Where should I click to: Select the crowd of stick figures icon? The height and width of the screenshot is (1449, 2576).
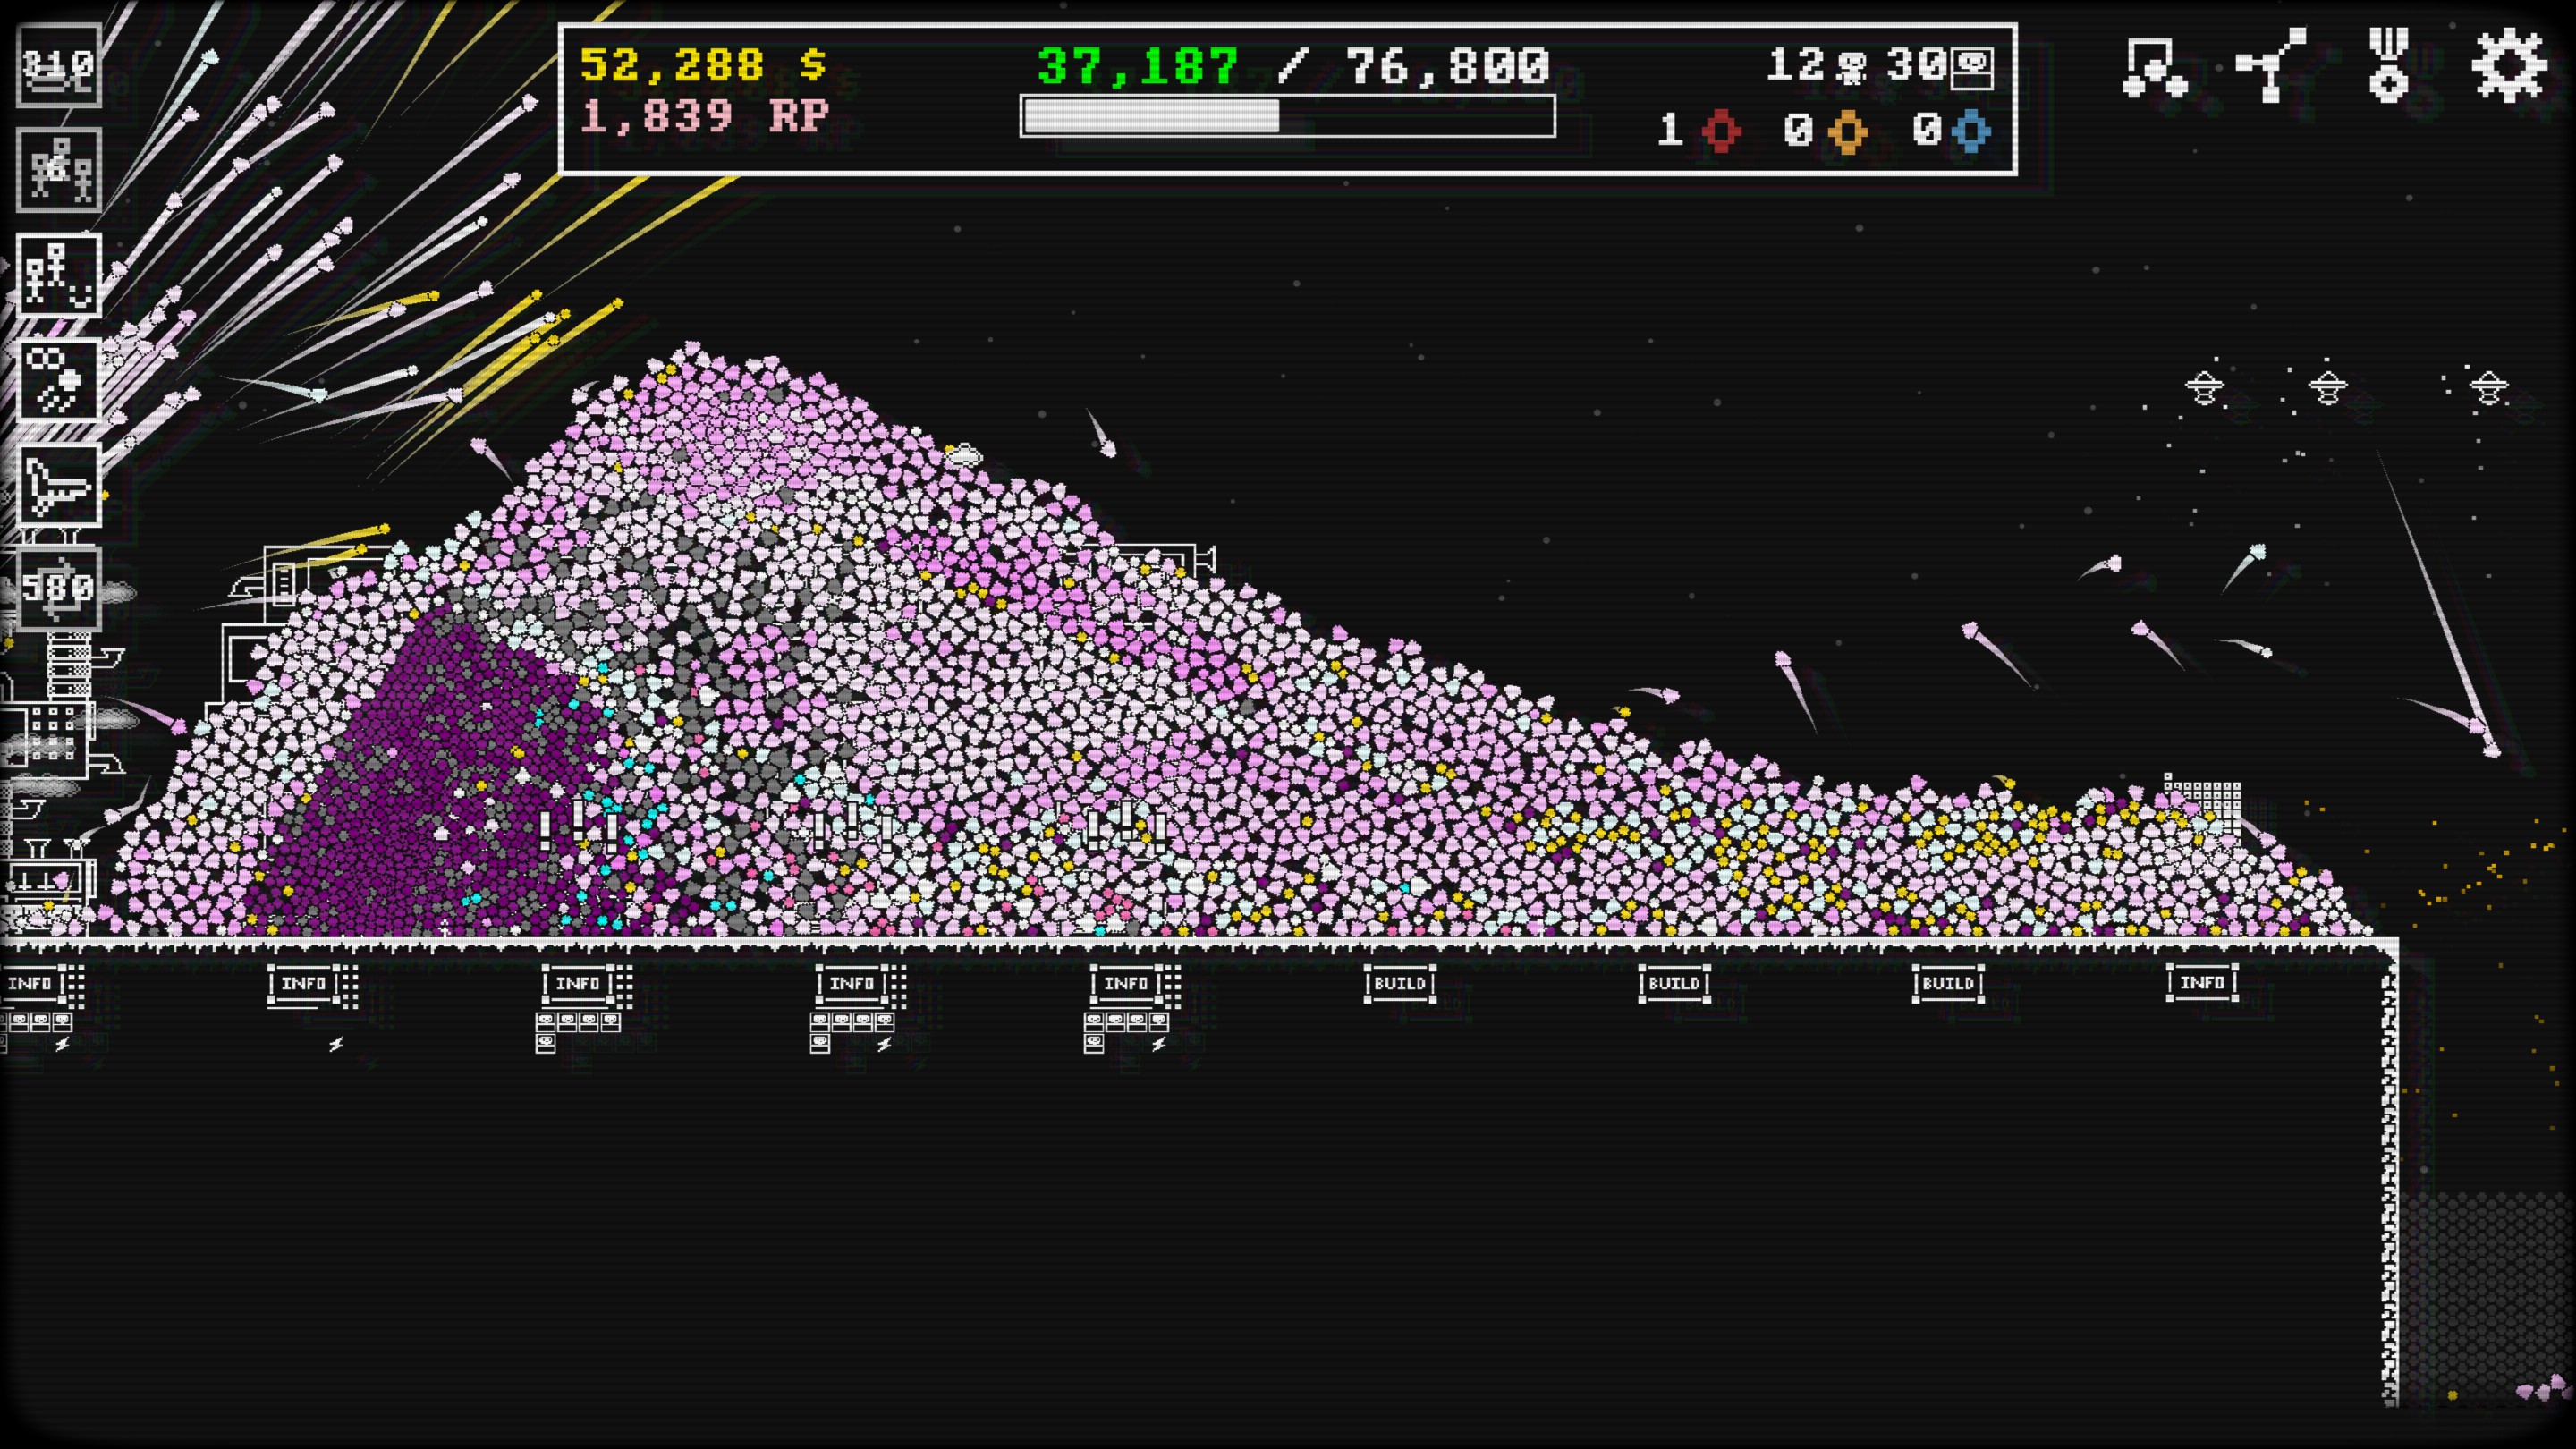coord(59,170)
